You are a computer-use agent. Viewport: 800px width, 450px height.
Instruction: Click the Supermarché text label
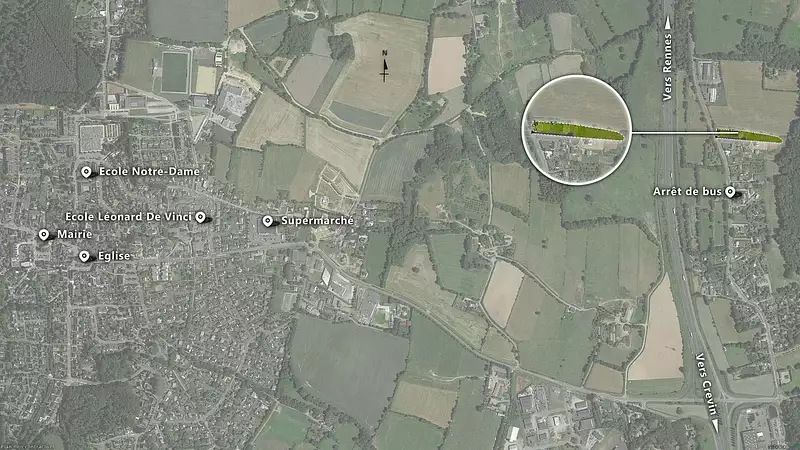(317, 220)
